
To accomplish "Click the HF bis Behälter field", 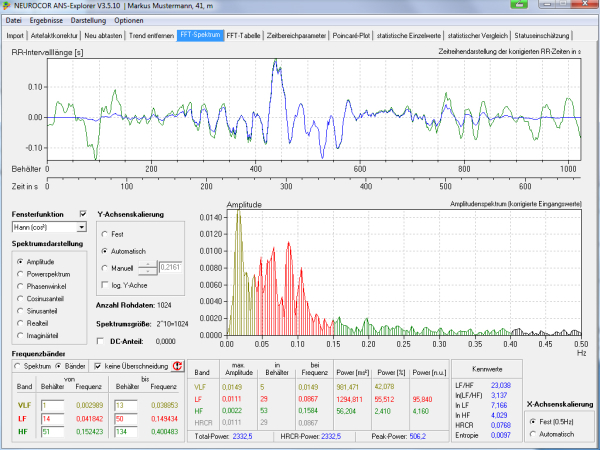I will (126, 432).
